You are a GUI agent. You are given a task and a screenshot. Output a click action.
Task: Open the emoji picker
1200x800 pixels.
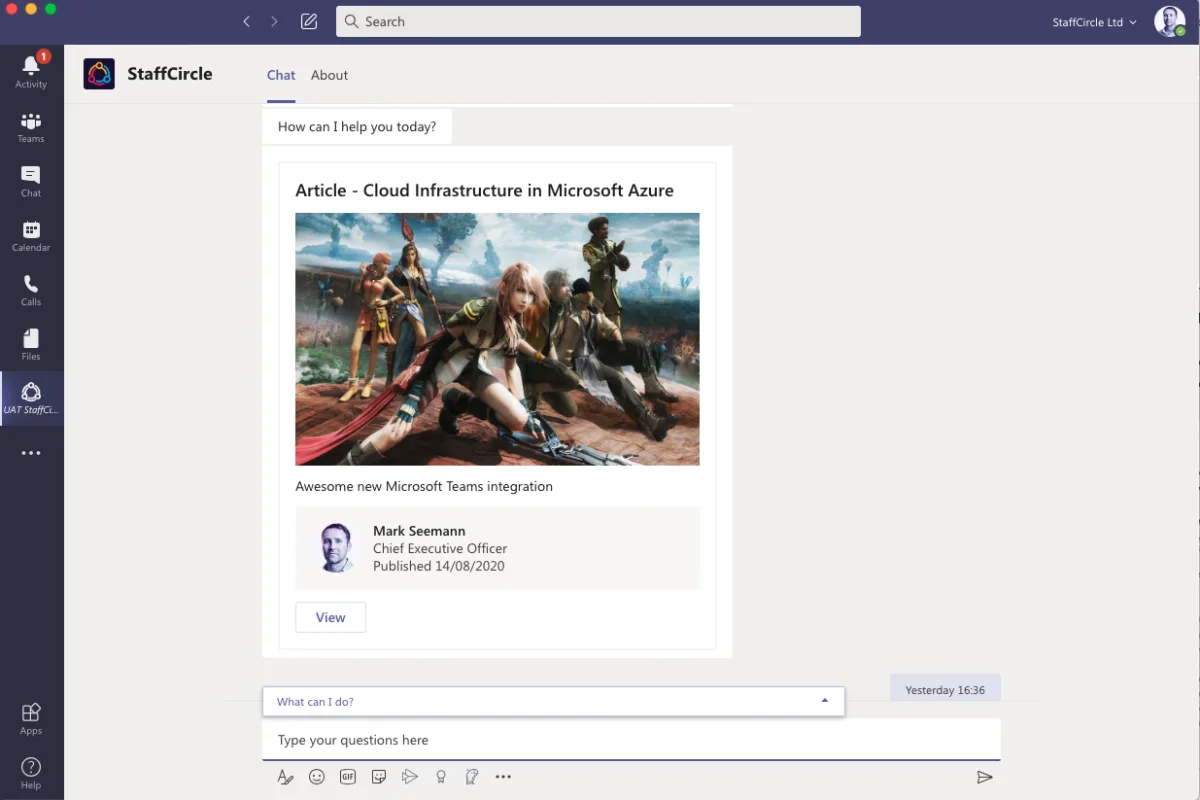317,777
